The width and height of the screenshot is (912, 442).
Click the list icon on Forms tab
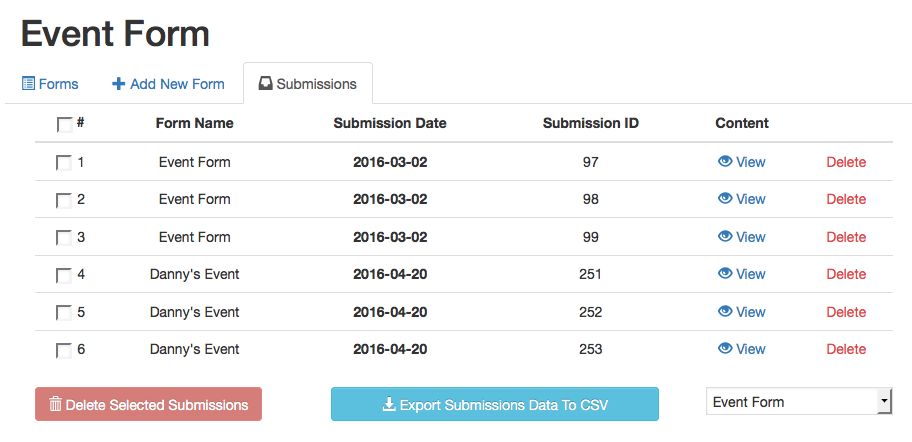(x=28, y=84)
